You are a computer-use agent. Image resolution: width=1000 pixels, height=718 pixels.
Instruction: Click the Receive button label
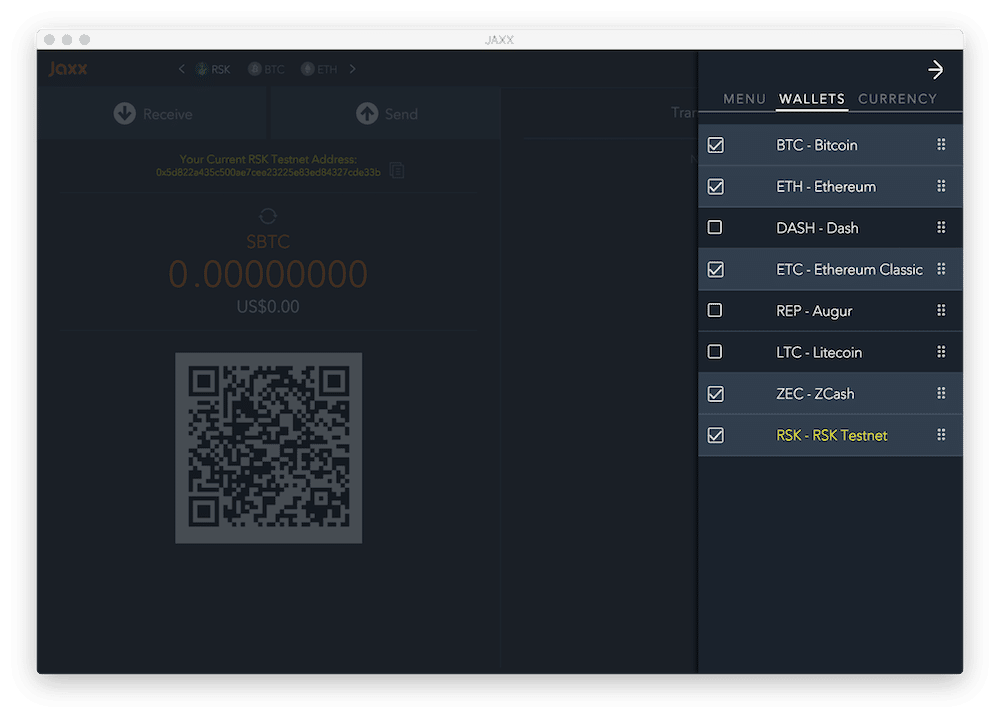[x=168, y=114]
